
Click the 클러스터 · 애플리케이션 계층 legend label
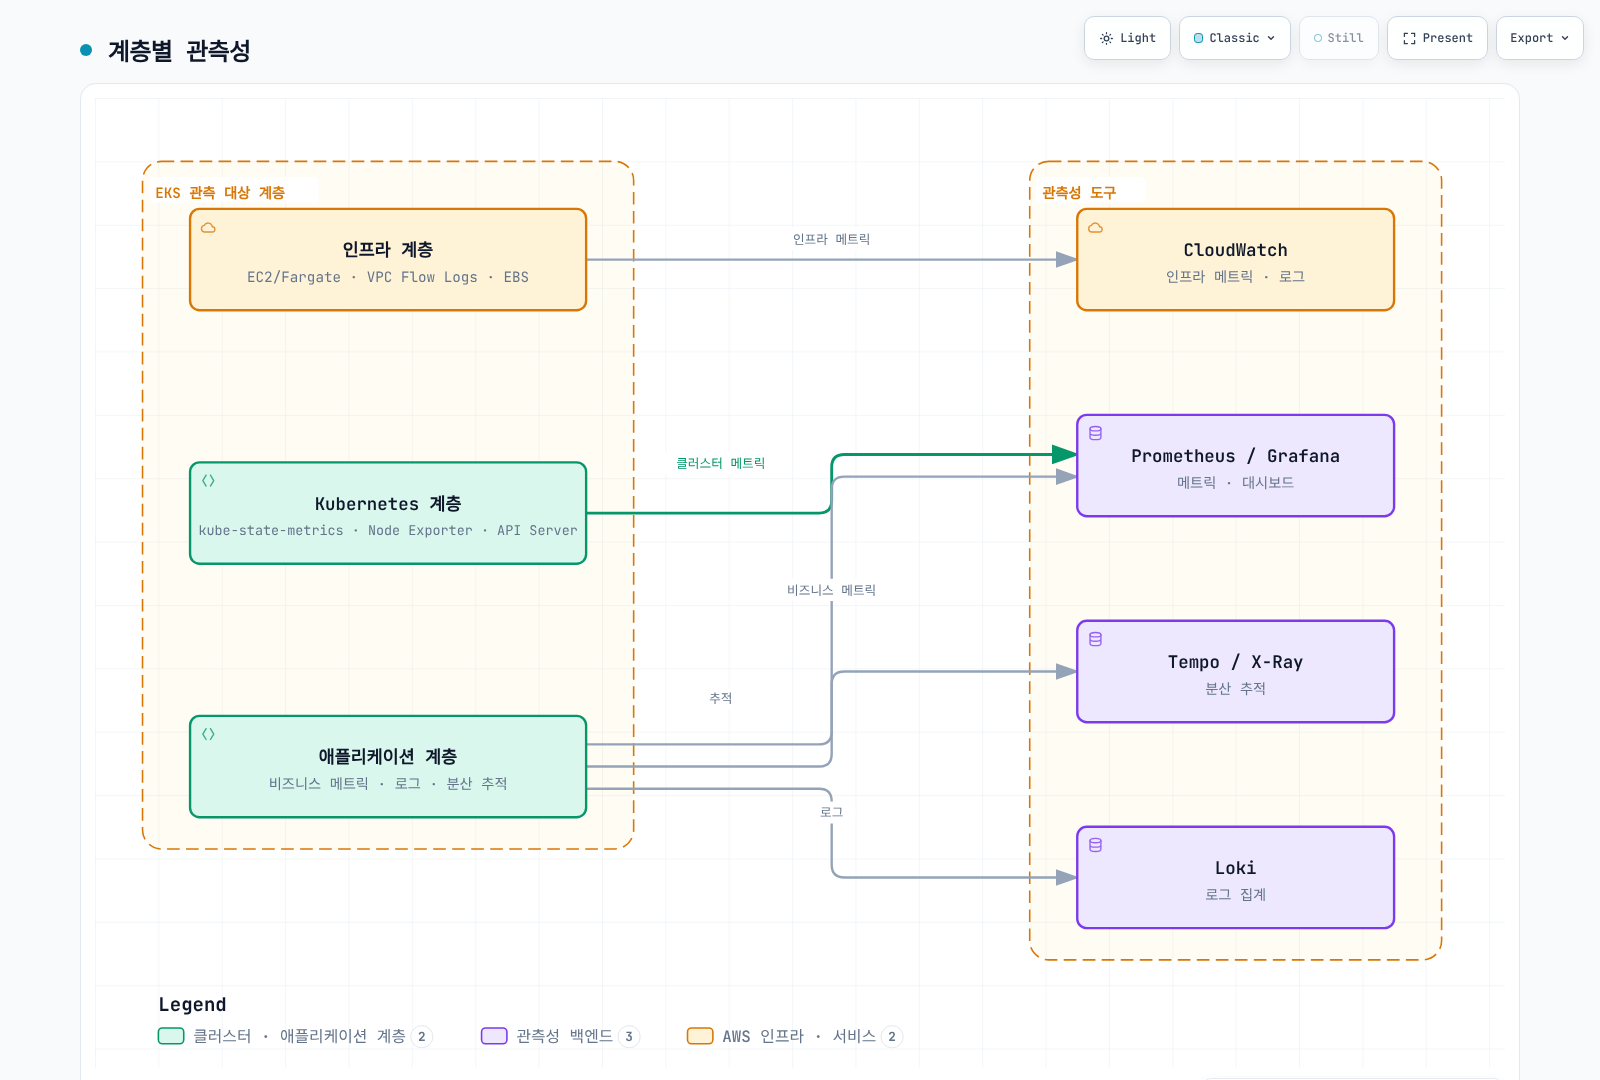tap(299, 1036)
